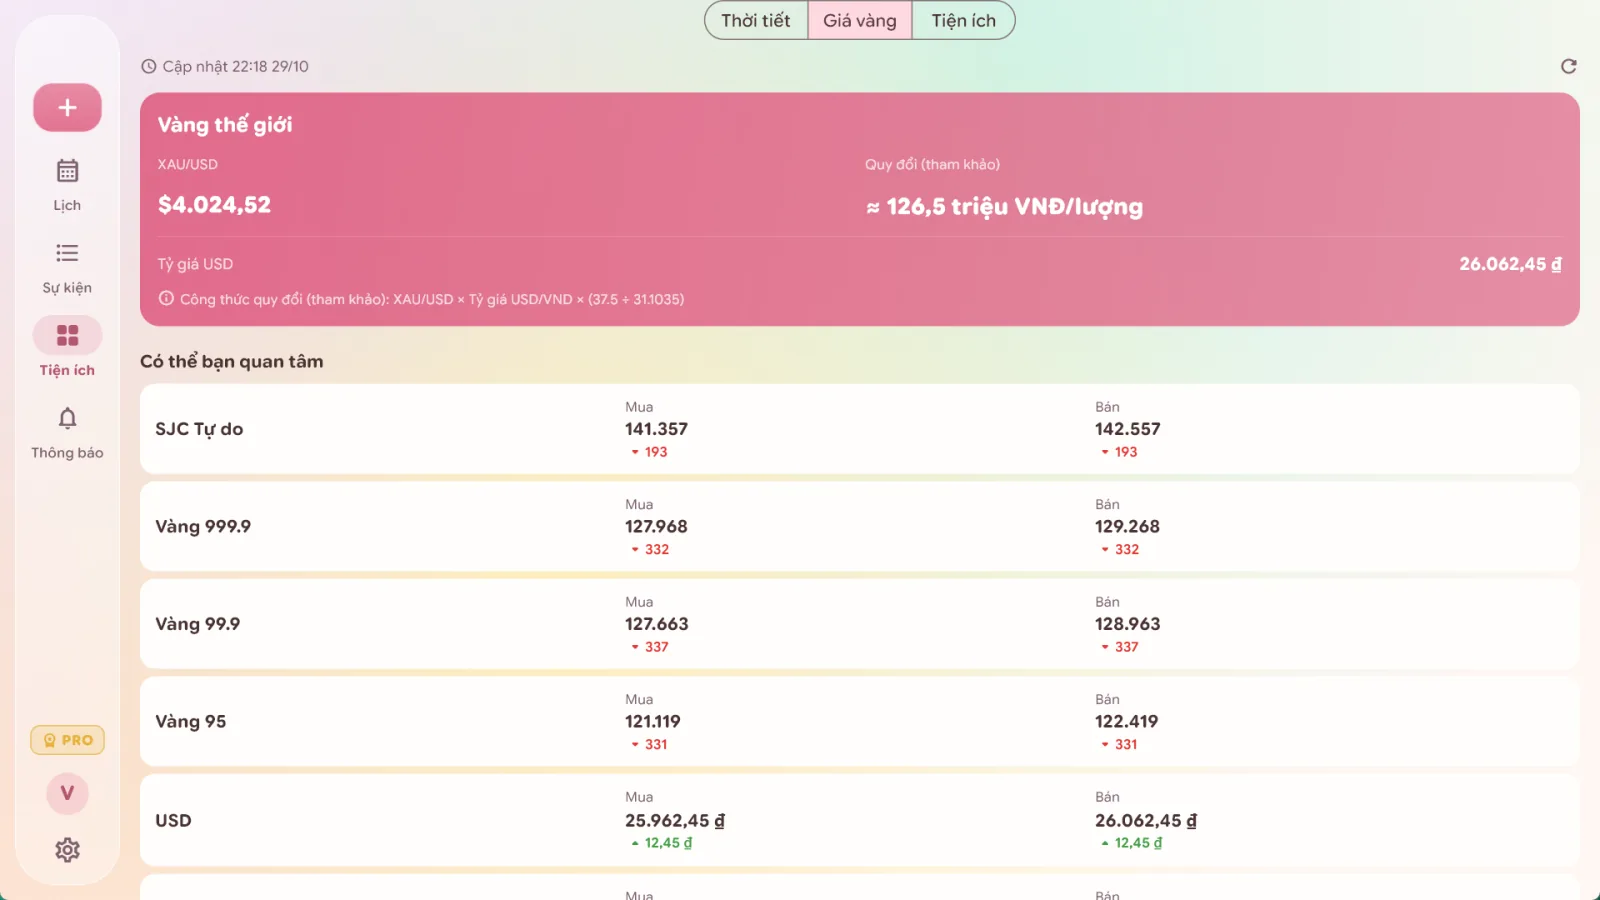This screenshot has width=1600, height=900.
Task: Click Vàng 95 buy price 121.119
Action: click(653, 721)
